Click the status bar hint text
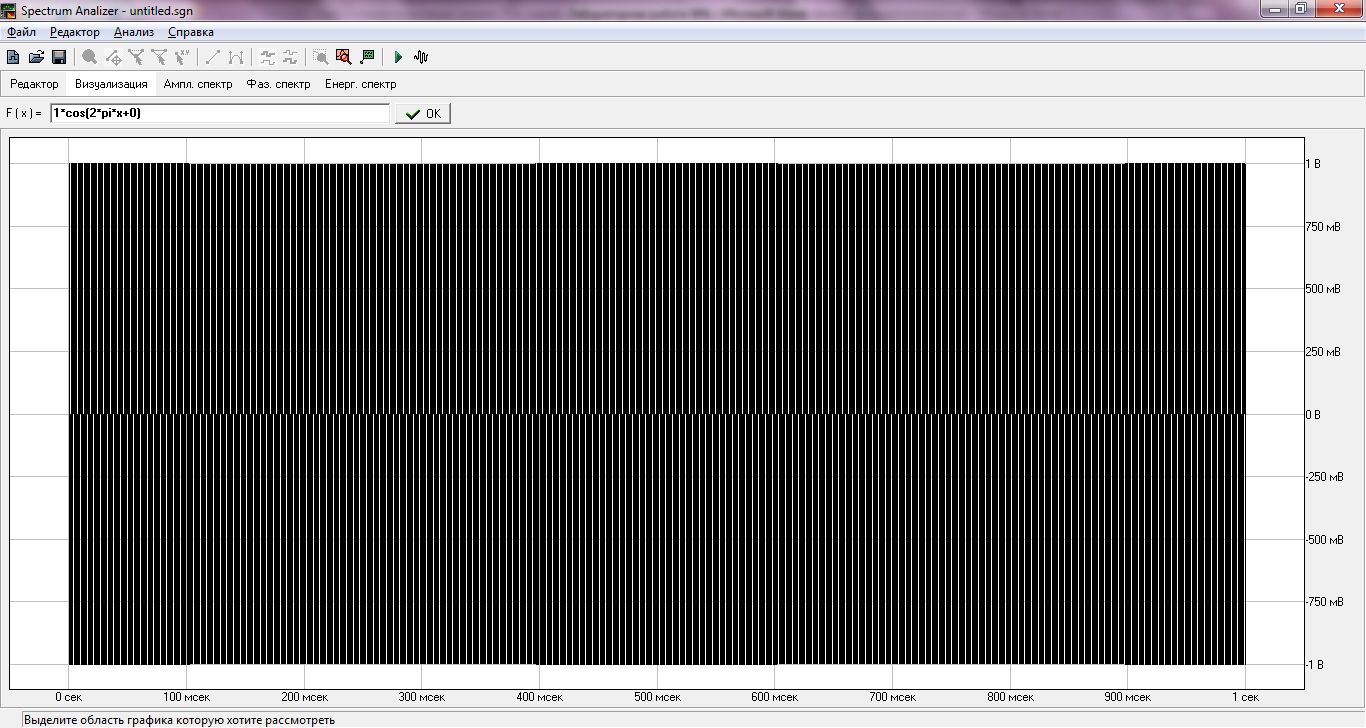The width and height of the screenshot is (1366, 728). pyautogui.click(x=179, y=720)
